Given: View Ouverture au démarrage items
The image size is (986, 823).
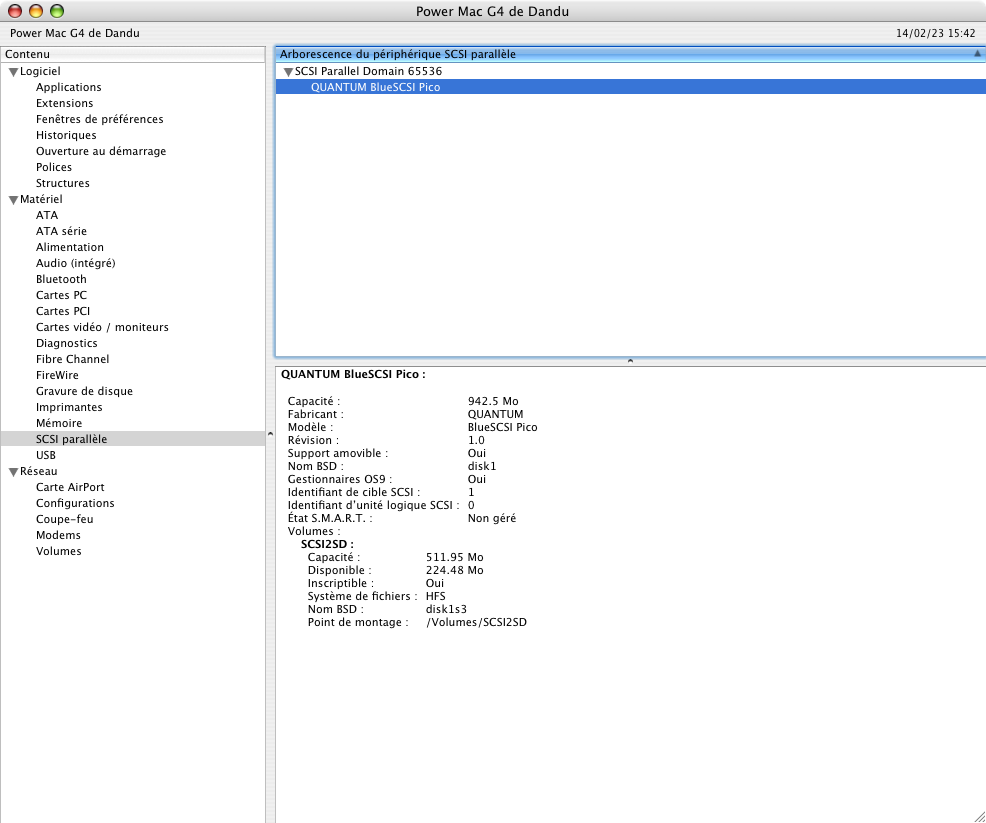Looking at the screenshot, I should coord(101,152).
